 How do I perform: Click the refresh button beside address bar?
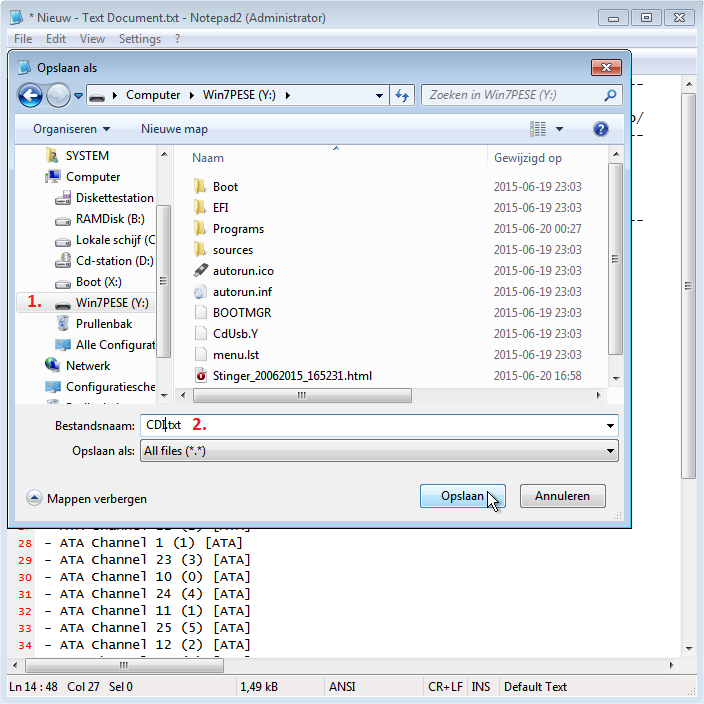click(x=402, y=95)
